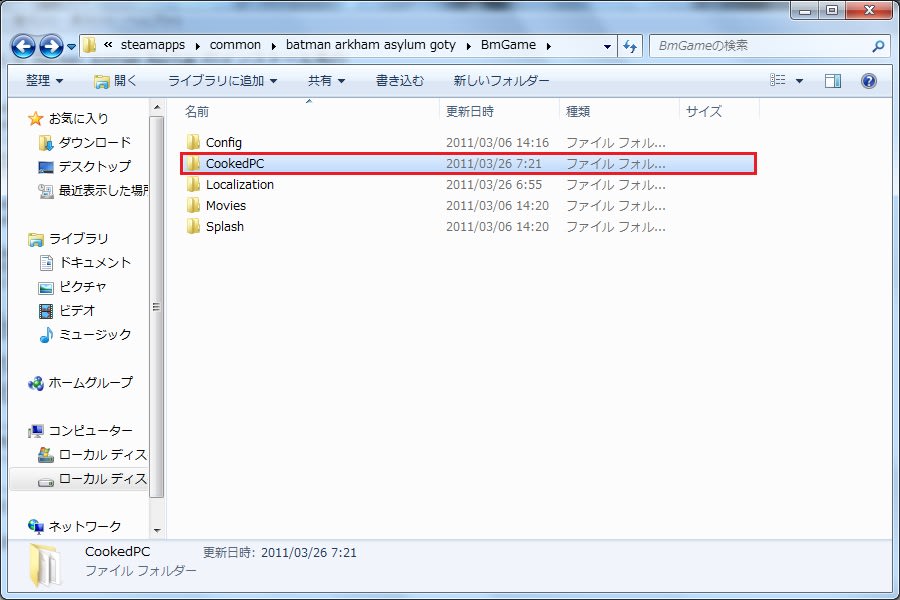Click the change view icon
The image size is (900, 600).
click(778, 80)
